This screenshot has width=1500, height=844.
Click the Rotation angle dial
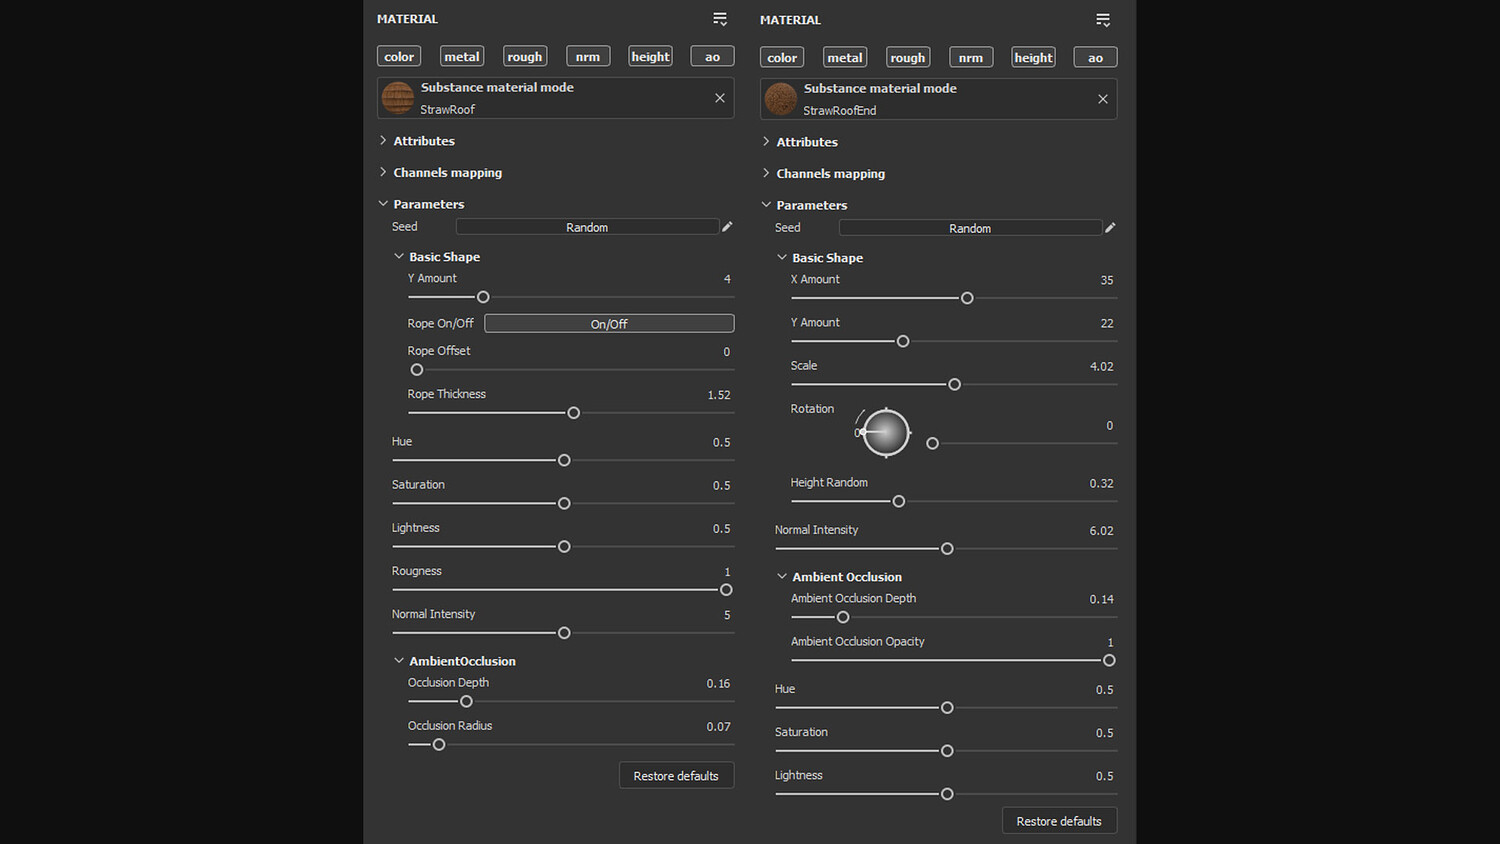point(886,433)
